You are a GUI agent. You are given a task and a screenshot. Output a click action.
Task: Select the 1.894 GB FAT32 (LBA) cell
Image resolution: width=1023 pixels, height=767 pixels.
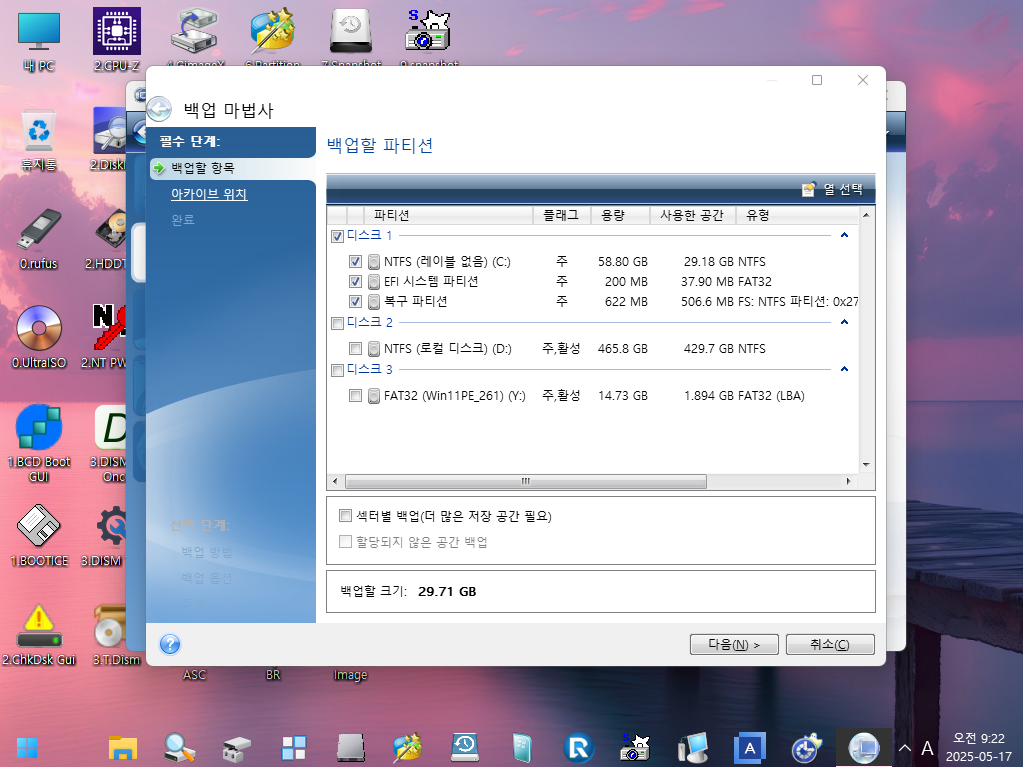tap(744, 396)
